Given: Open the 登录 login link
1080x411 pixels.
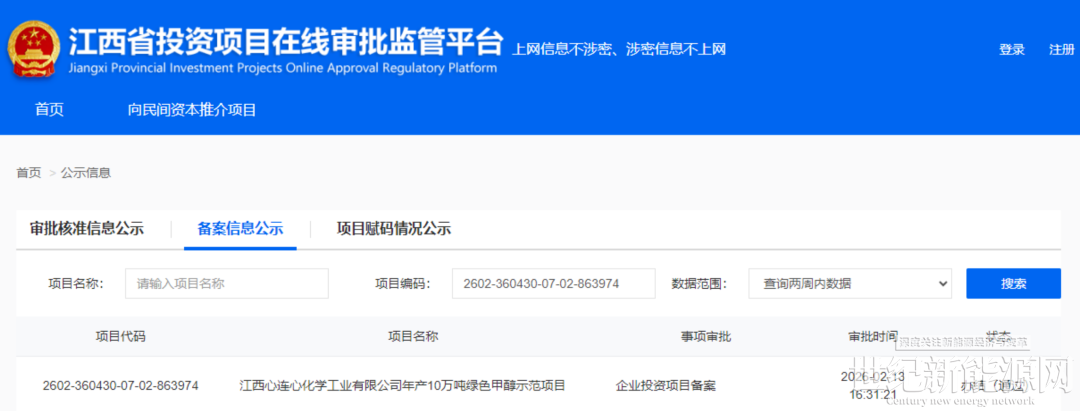Looking at the screenshot, I should (x=1011, y=50).
